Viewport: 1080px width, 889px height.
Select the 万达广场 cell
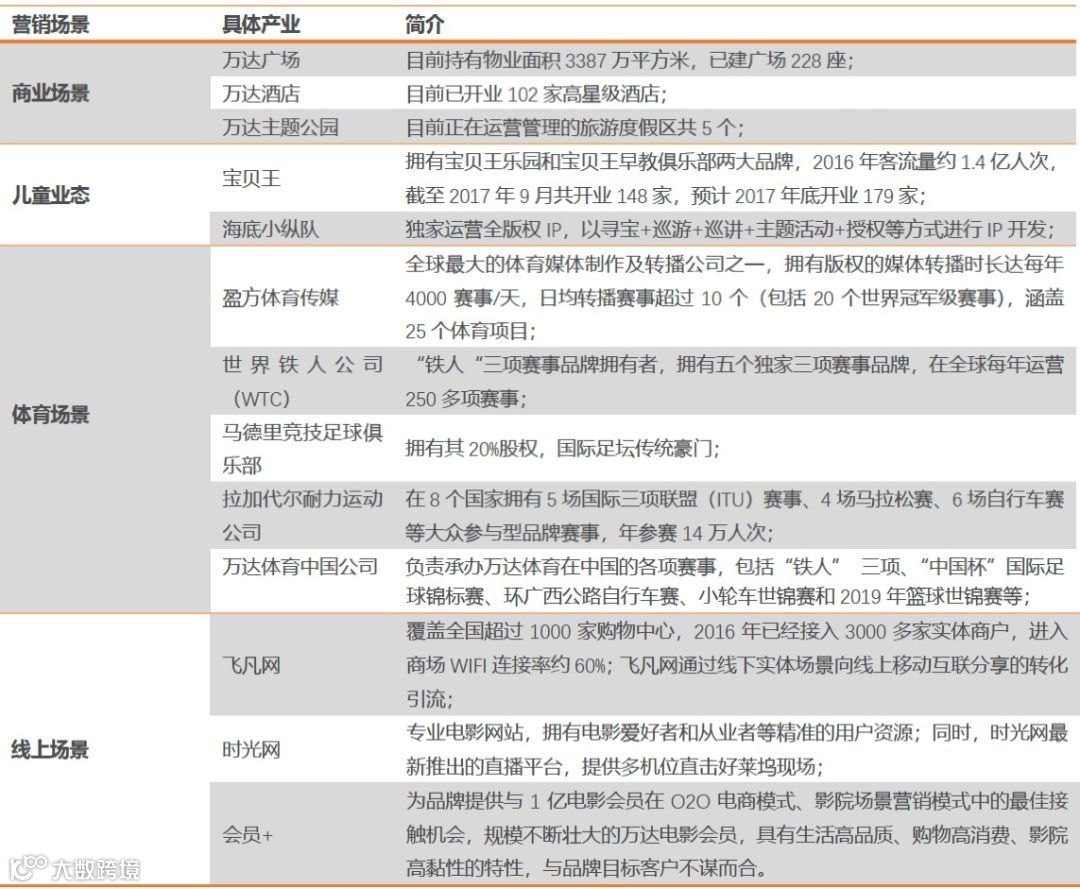260,60
